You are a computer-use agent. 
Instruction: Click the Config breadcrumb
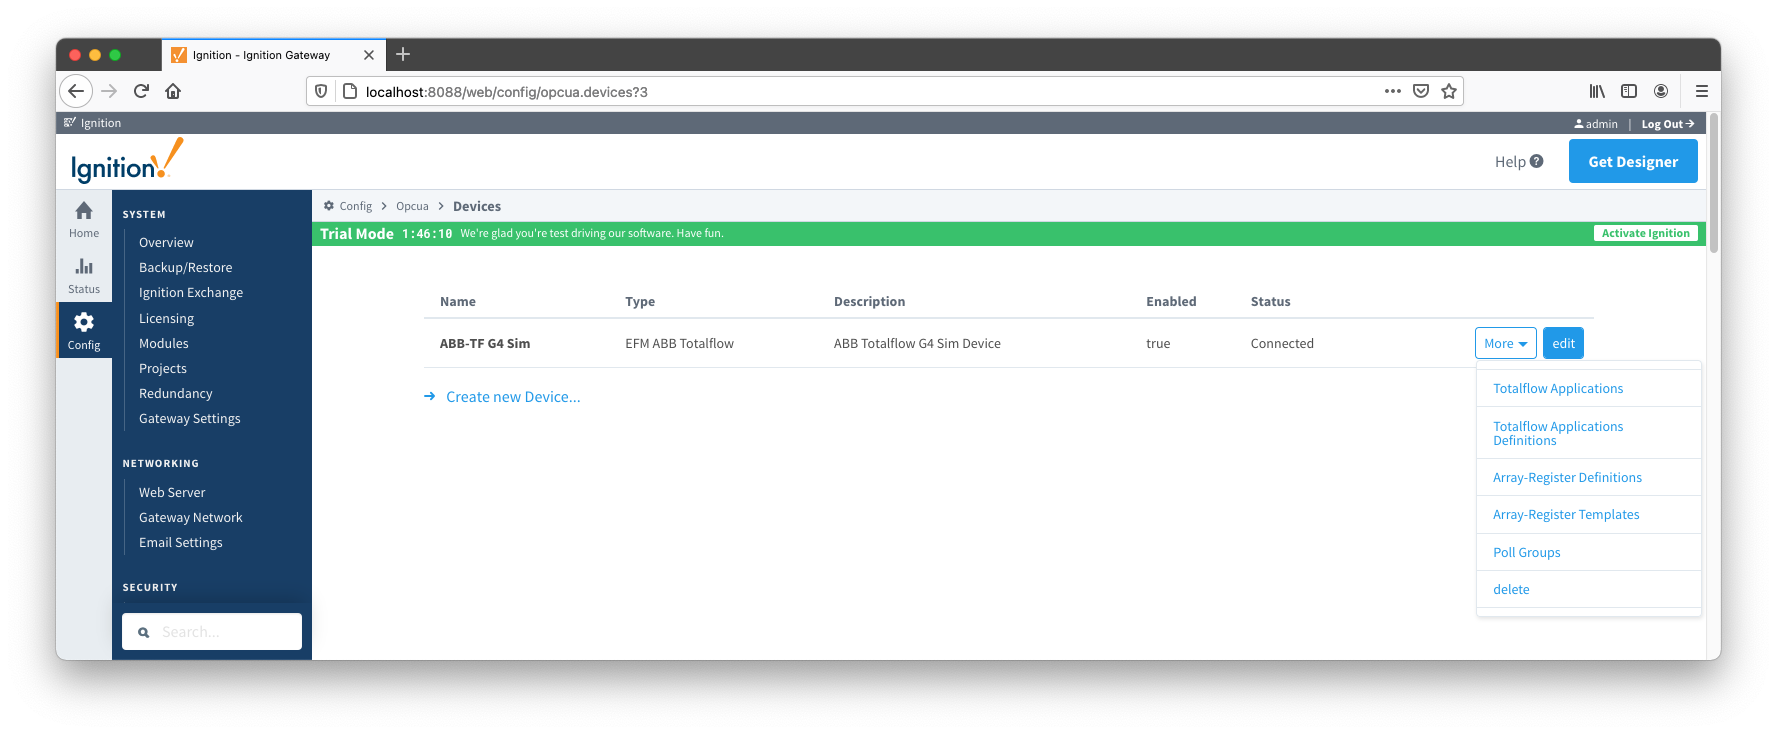tap(355, 206)
